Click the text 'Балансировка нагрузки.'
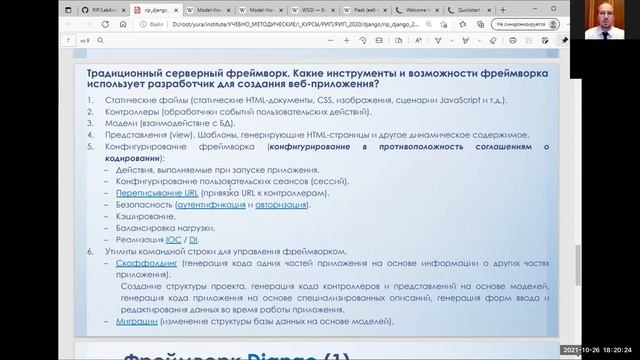Image resolution: width=640 pixels, height=360 pixels. click(x=165, y=228)
